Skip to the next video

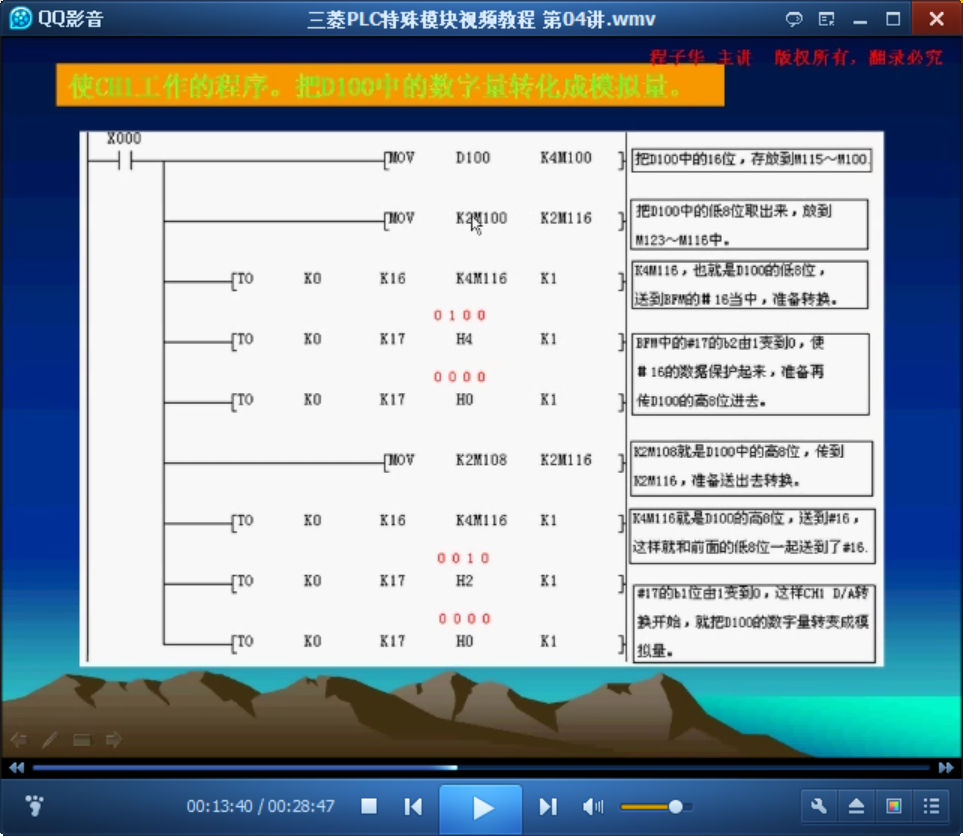click(x=547, y=806)
